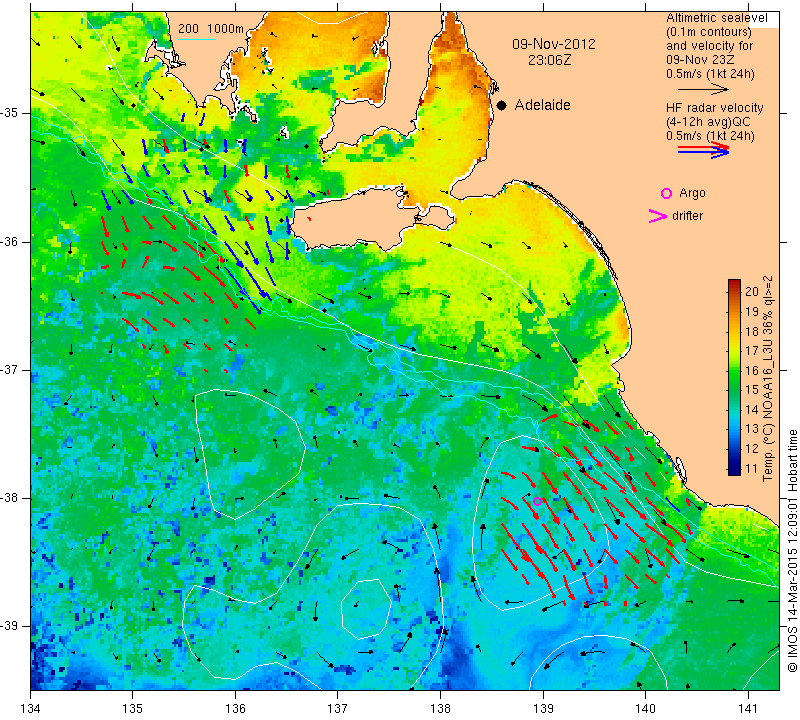Click the longitude axis label 138
The image size is (800, 720).
pyautogui.click(x=440, y=708)
